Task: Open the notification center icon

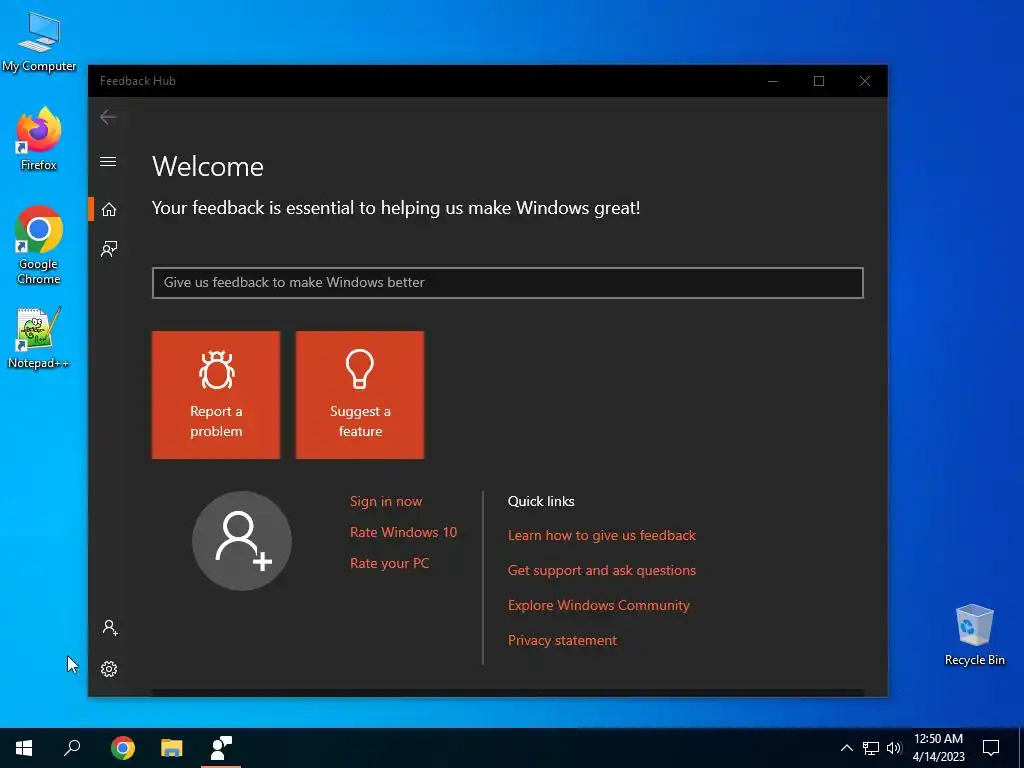Action: click(991, 748)
